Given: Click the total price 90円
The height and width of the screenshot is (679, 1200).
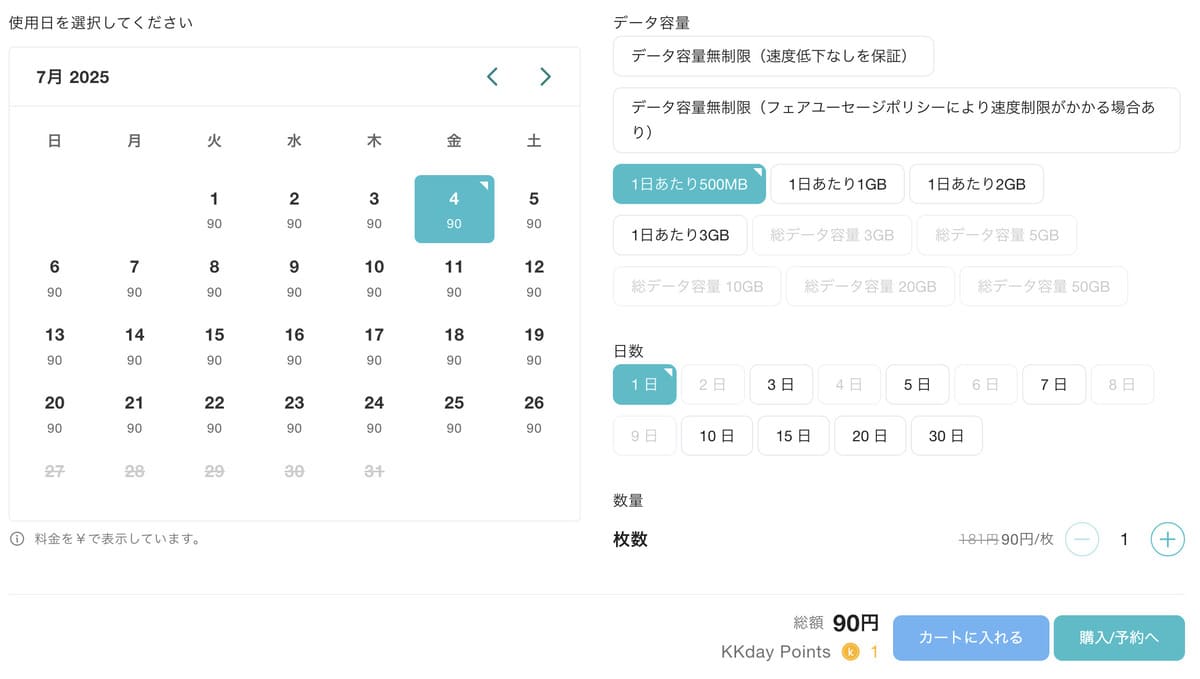Looking at the screenshot, I should pyautogui.click(x=856, y=623).
